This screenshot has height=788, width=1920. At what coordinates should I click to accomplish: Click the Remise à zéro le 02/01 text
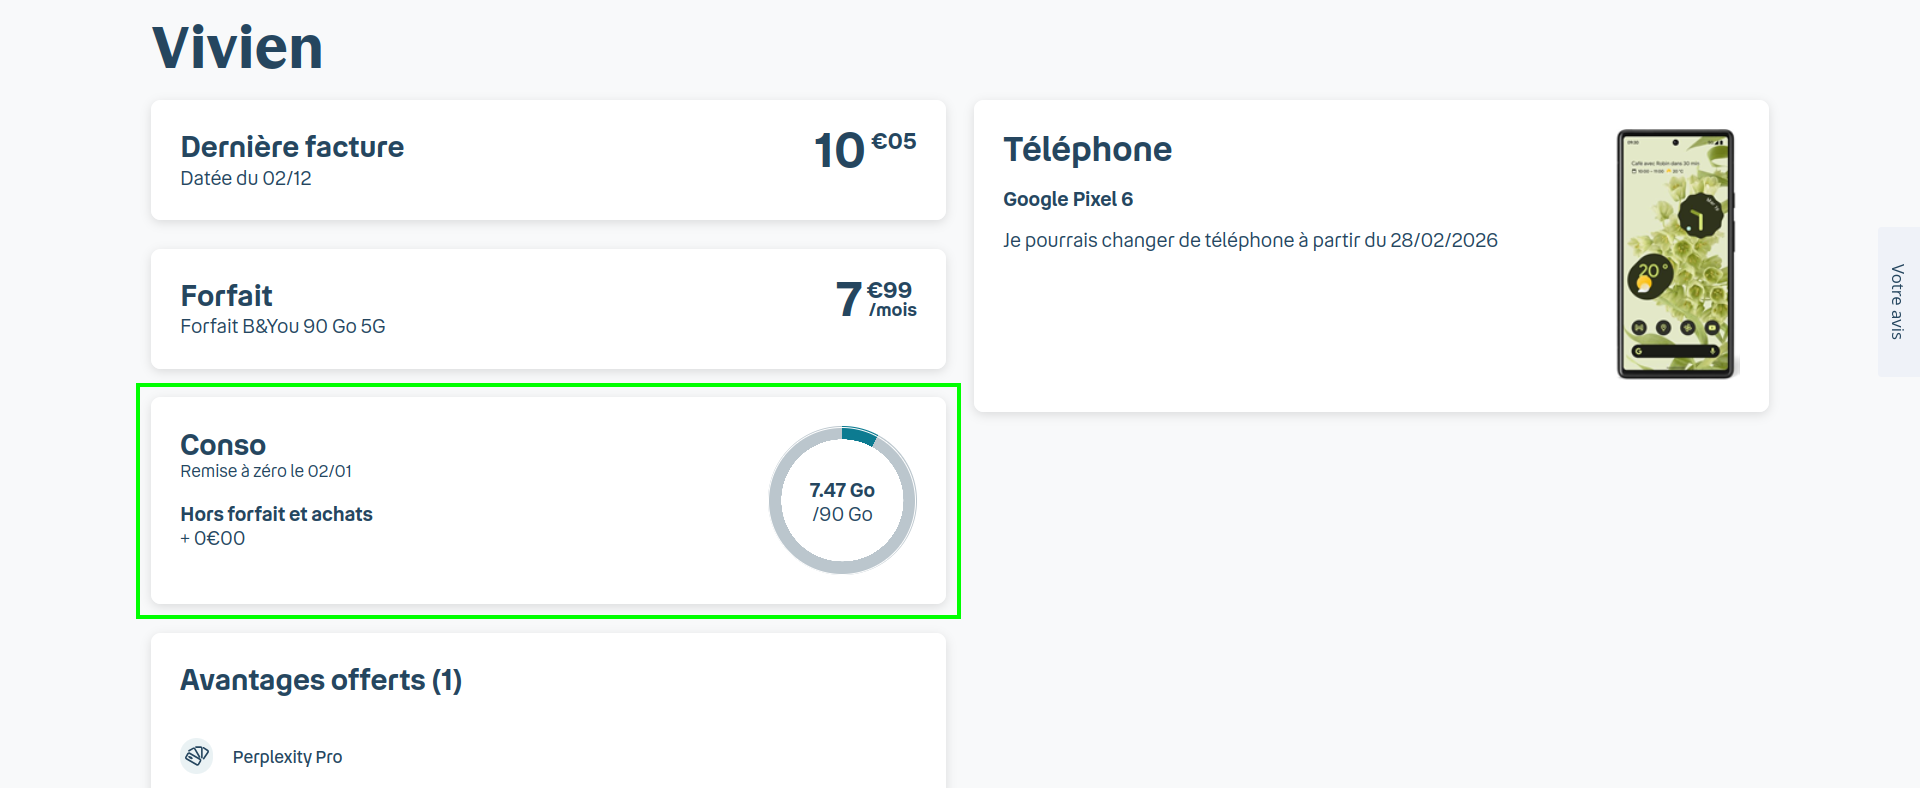point(266,471)
